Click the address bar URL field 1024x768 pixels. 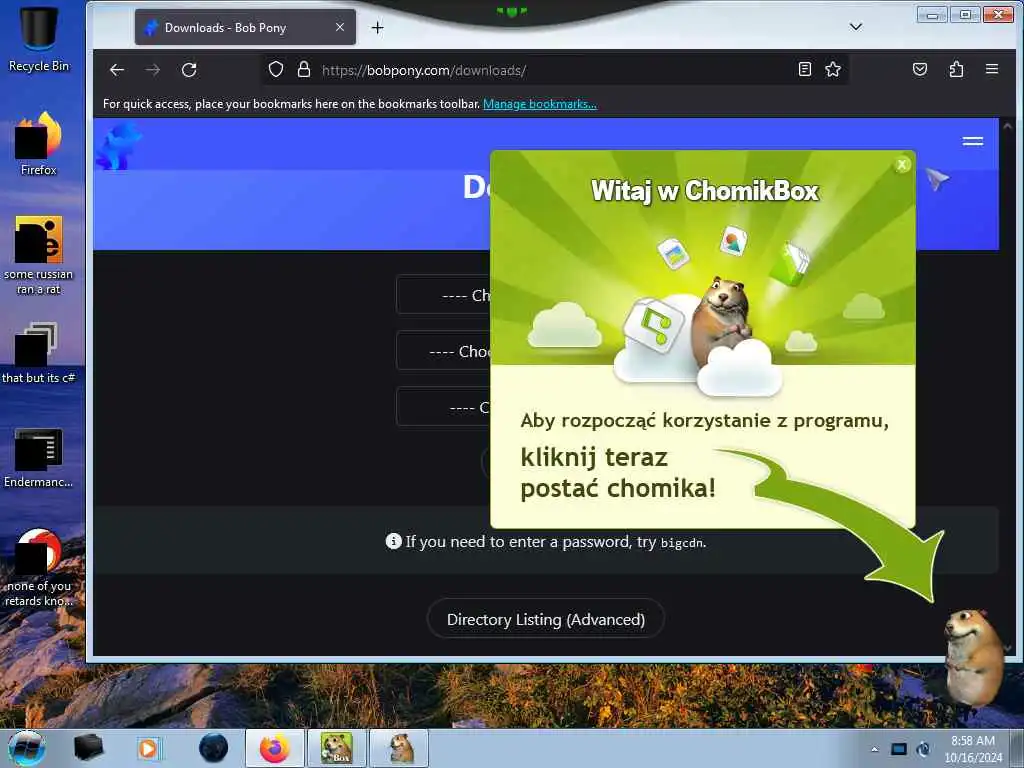[x=555, y=70]
